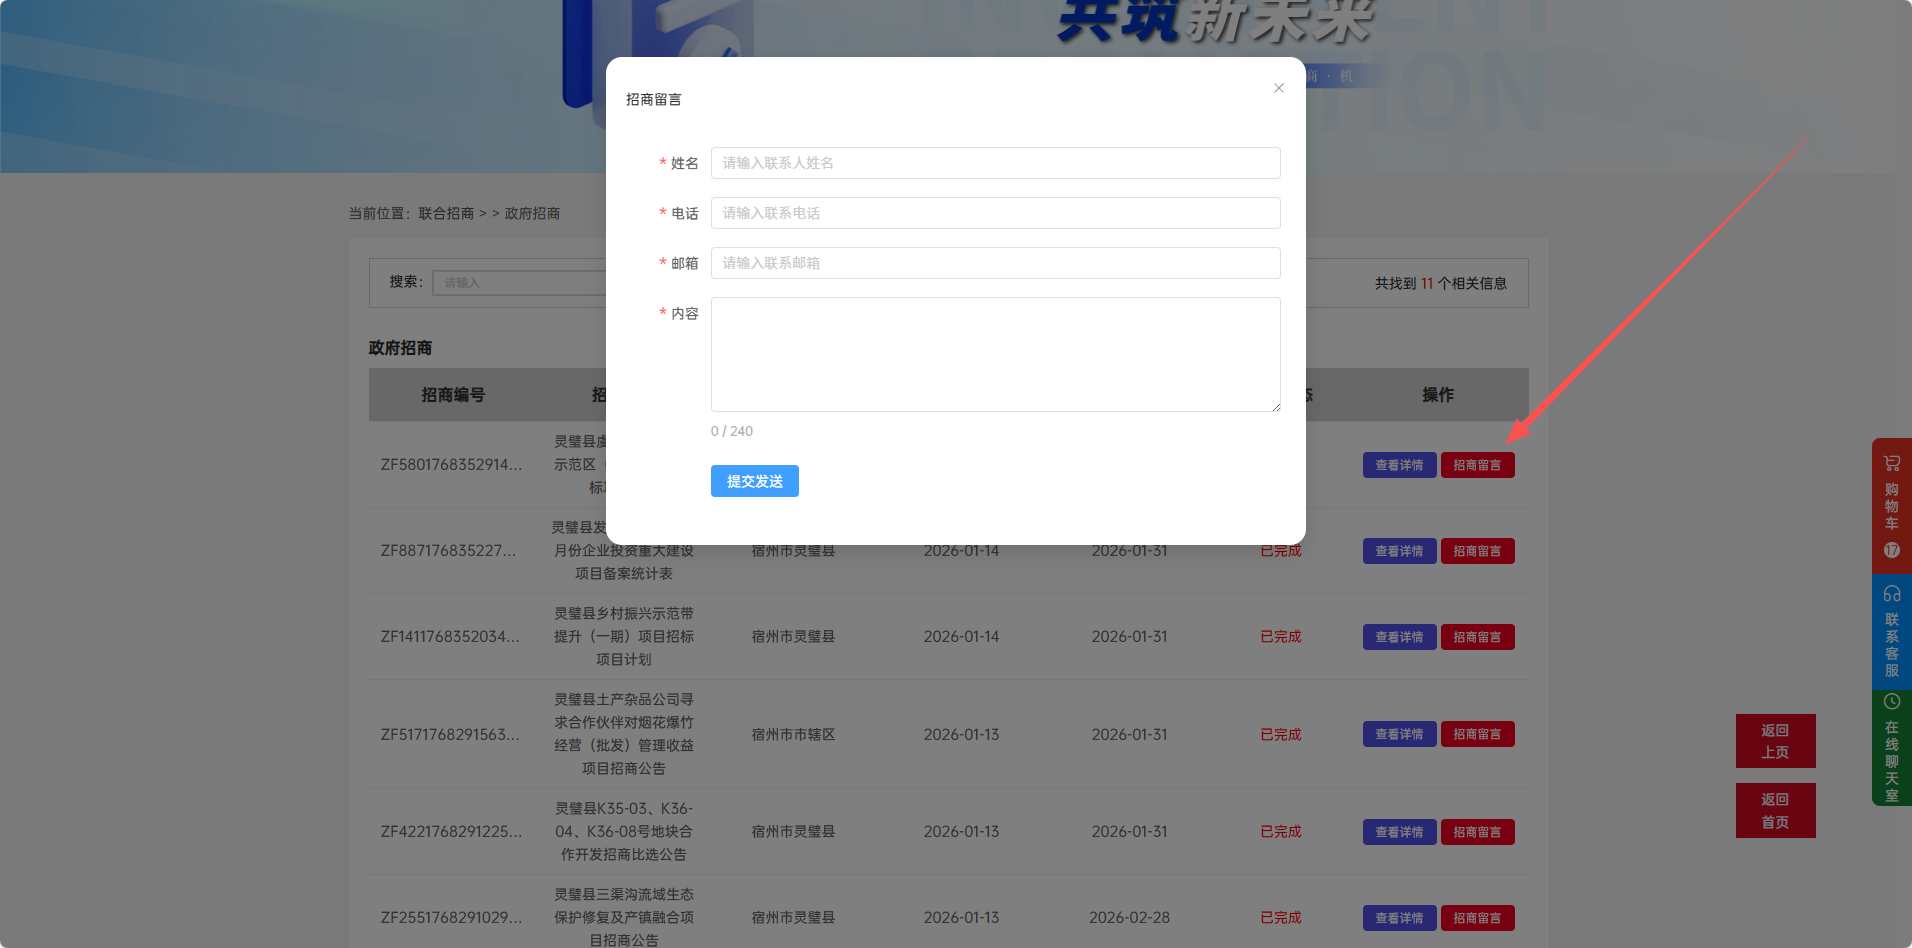Close the 招商留言 dialog with the X icon
The image size is (1912, 948).
point(1278,88)
